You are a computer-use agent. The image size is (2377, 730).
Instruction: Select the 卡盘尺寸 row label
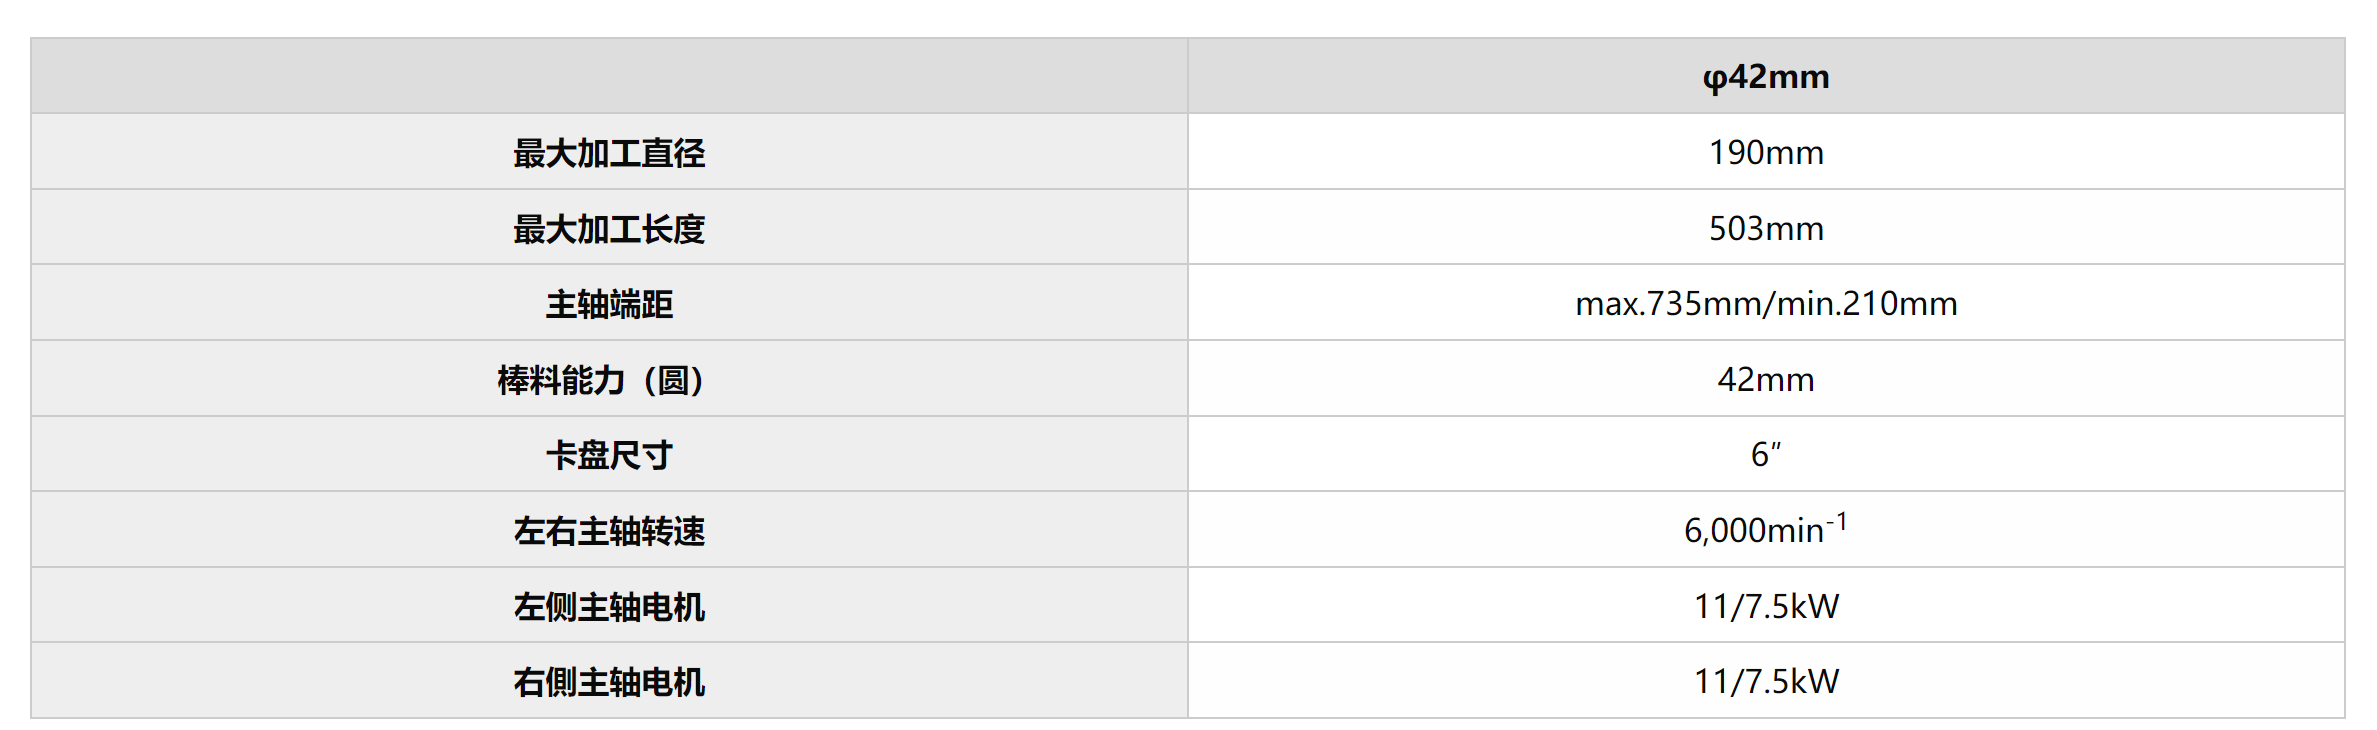click(x=609, y=455)
